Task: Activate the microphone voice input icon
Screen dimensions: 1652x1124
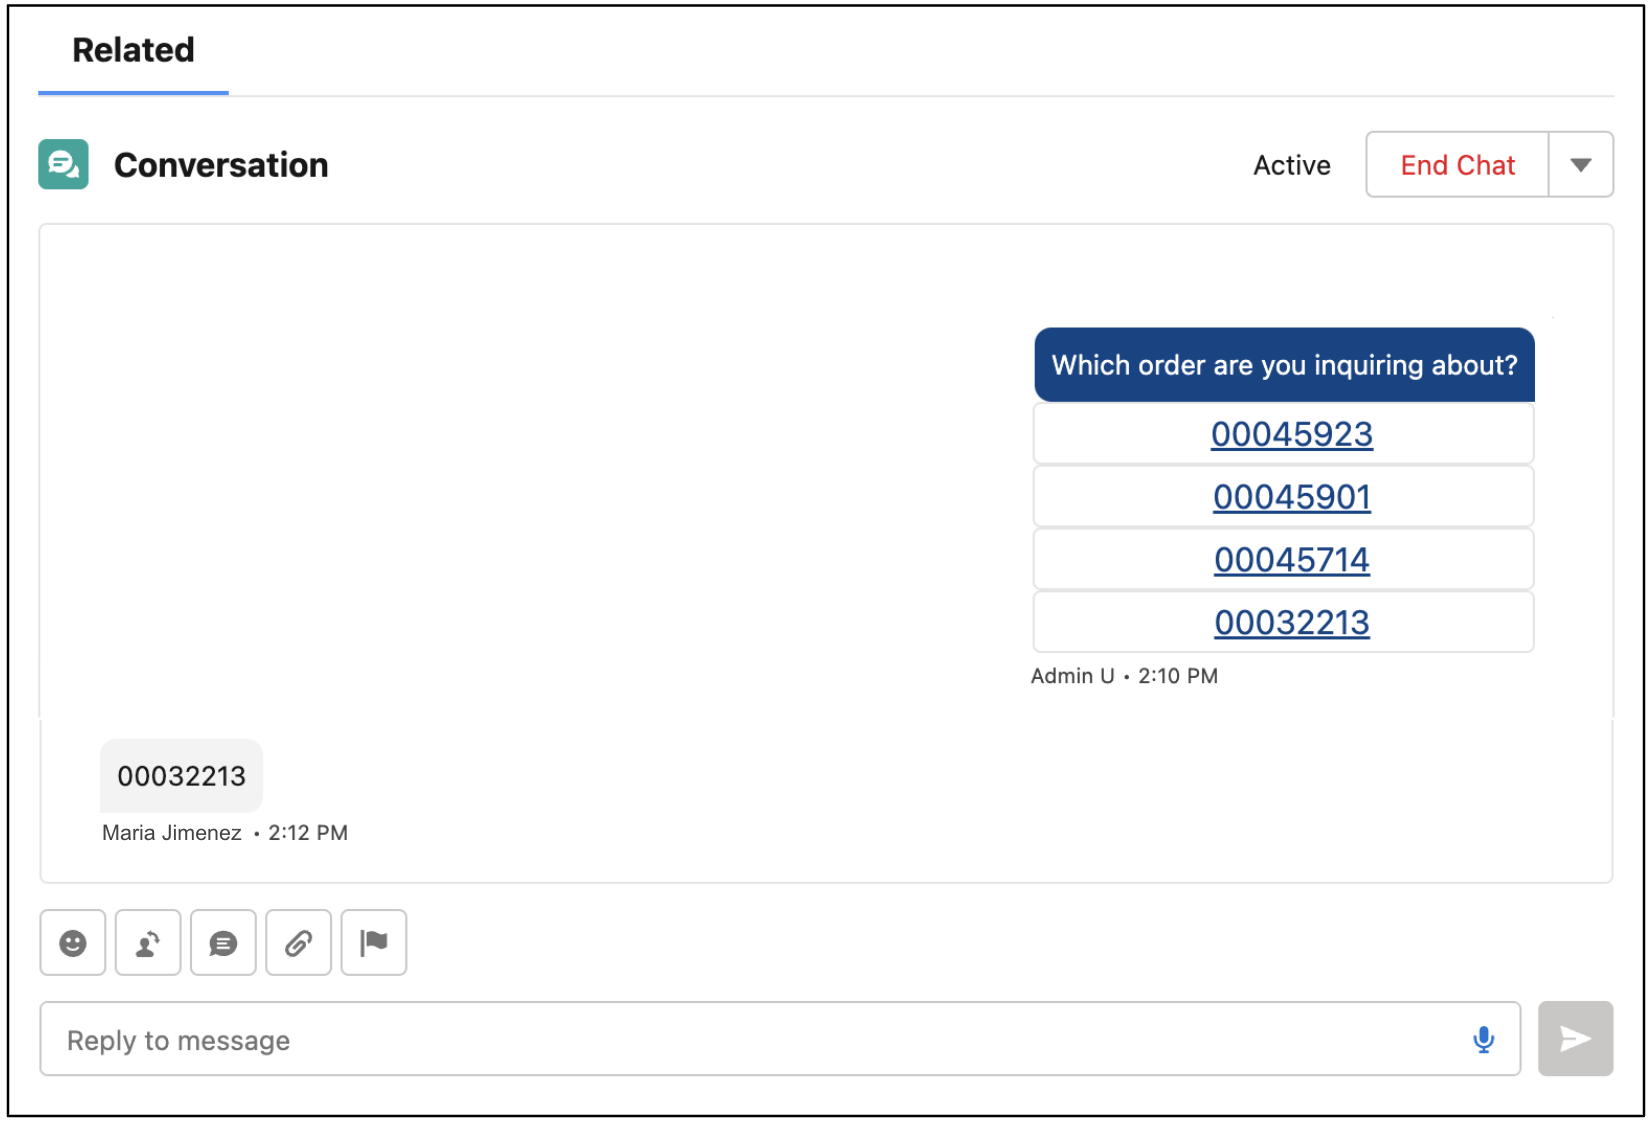Action: [1483, 1038]
